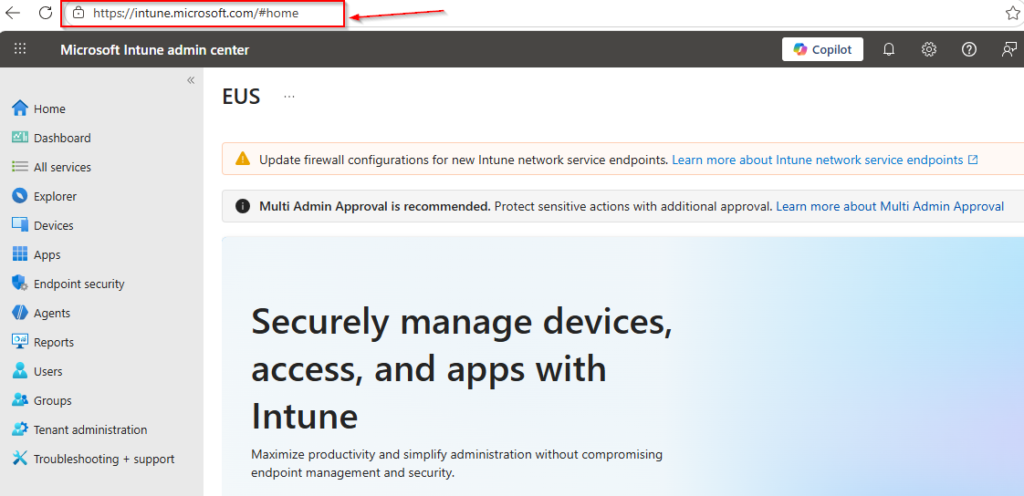Click the Apps grid icon

click(20, 255)
